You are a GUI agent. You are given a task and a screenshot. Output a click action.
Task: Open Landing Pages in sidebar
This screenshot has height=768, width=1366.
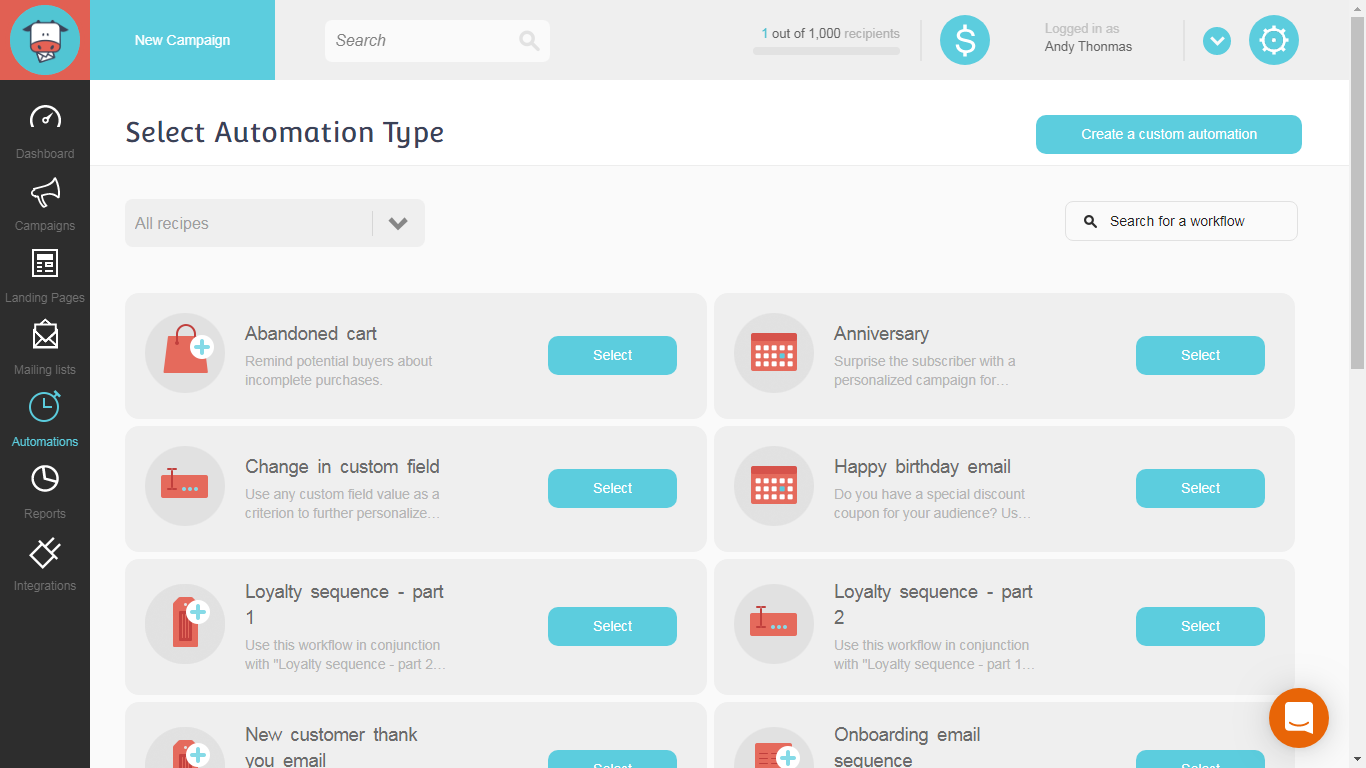45,264
